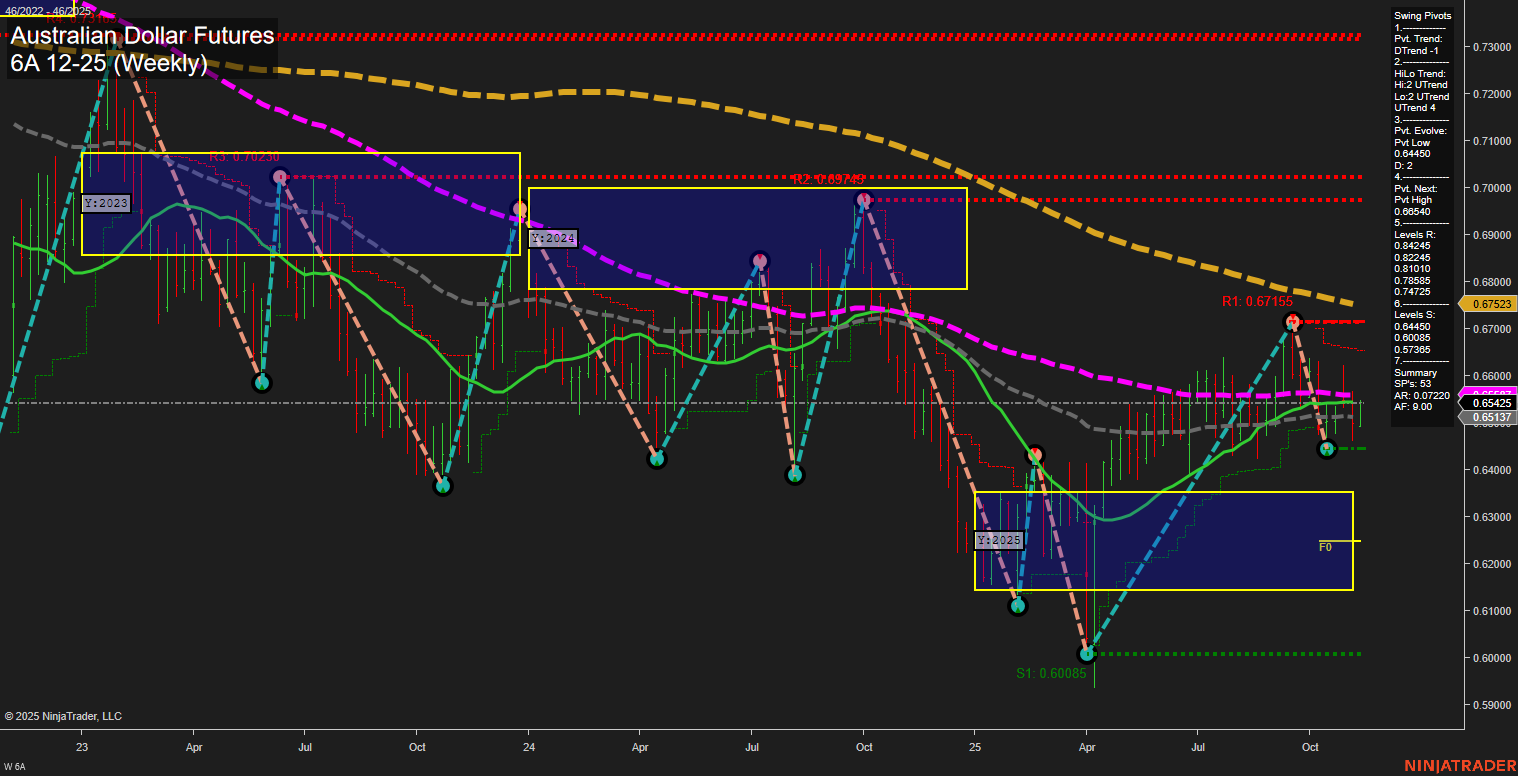The height and width of the screenshot is (776, 1518).
Task: Click the 0.72000 price axis label
Action: pos(1492,94)
